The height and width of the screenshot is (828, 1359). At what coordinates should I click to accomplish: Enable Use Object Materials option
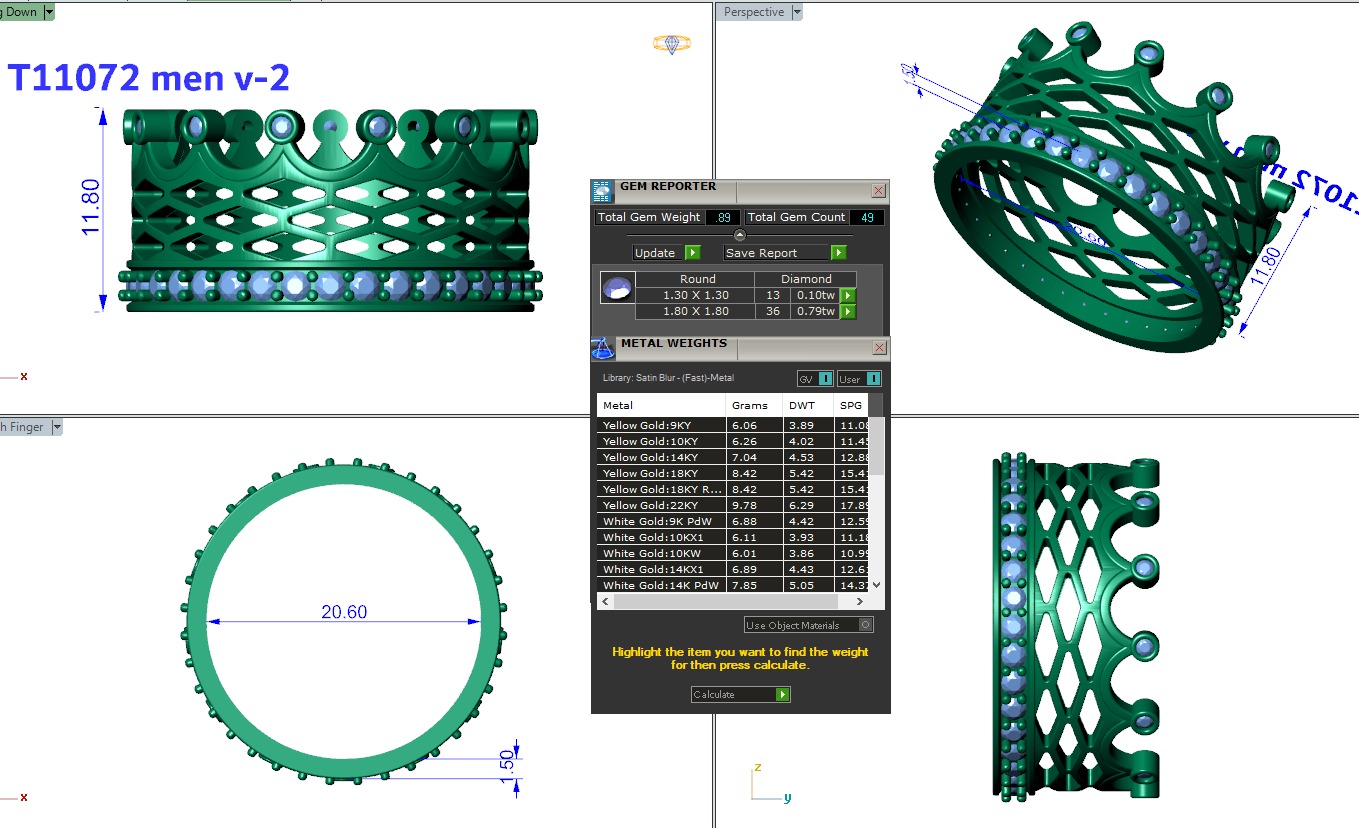click(865, 625)
